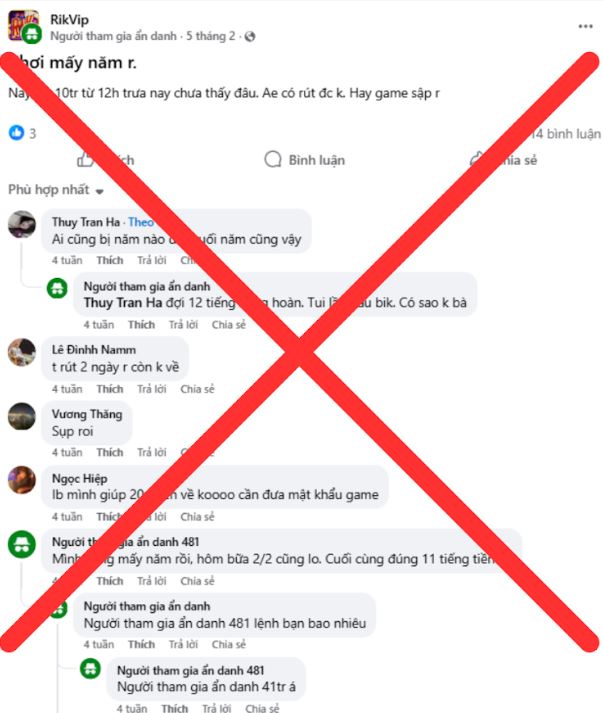
Task: Click Ngọc Hiệp's avatar
Action: [x=22, y=480]
